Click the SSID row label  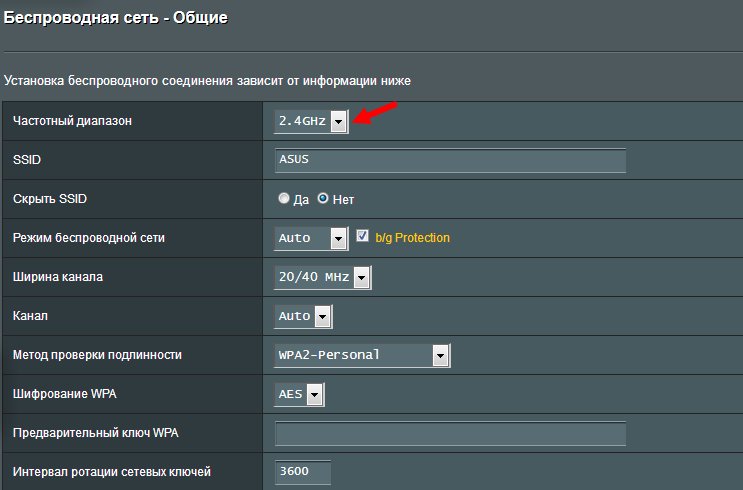tap(27, 160)
